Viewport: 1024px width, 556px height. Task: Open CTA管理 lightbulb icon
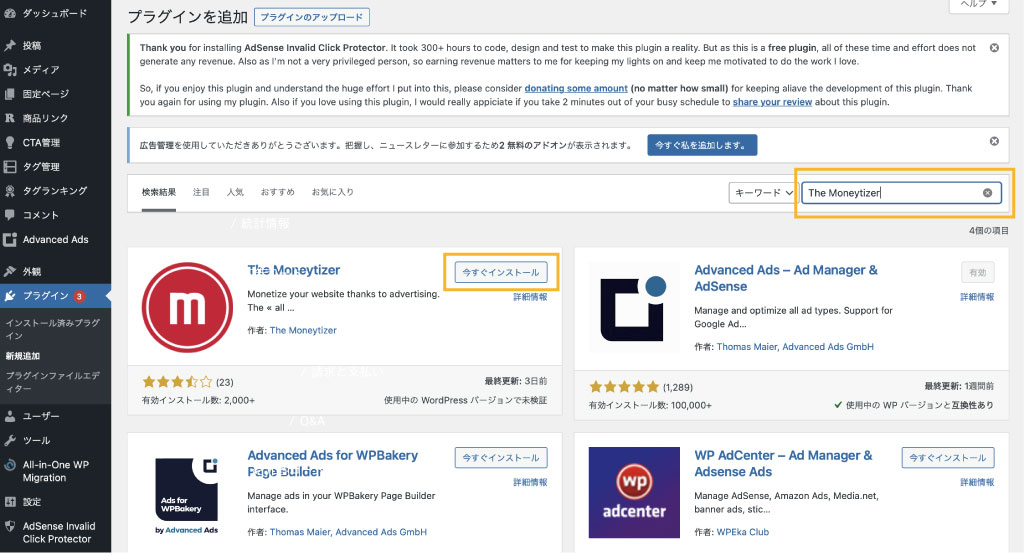point(10,142)
